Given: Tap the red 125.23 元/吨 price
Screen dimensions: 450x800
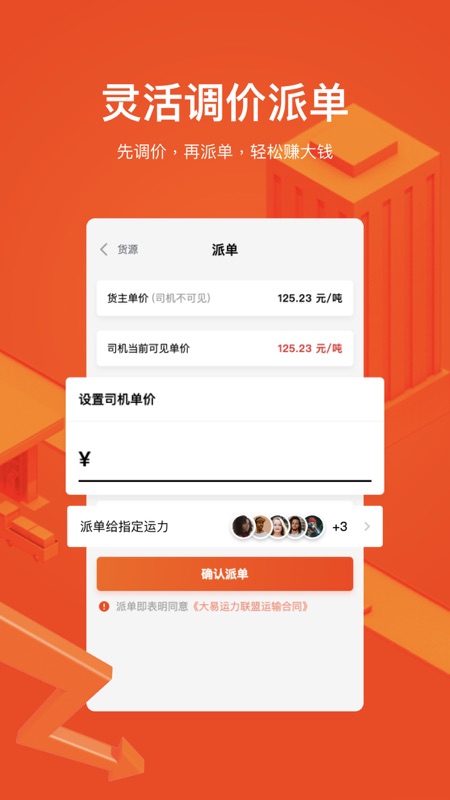Looking at the screenshot, I should click(x=310, y=348).
